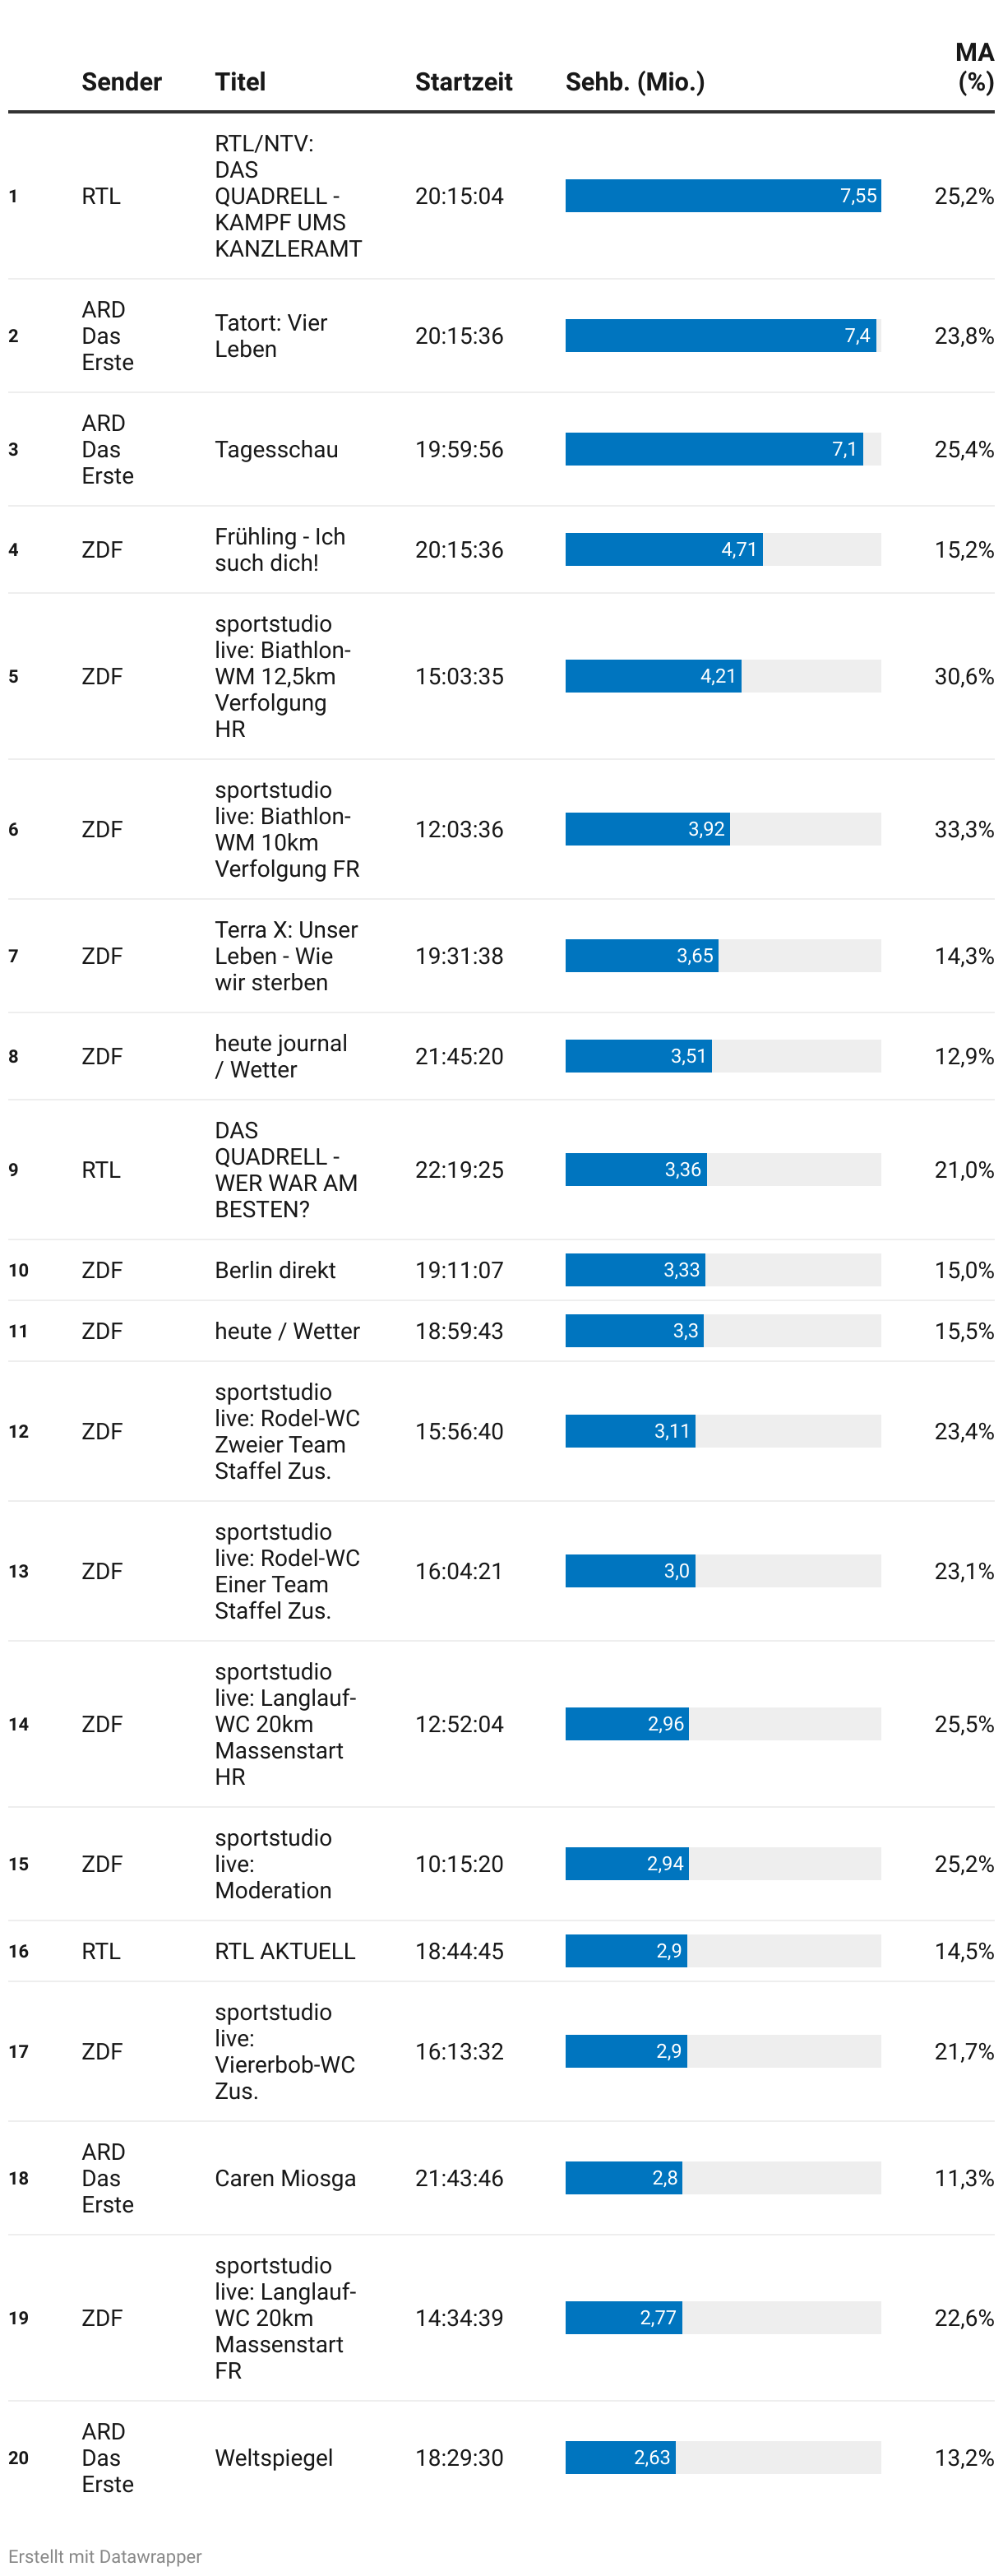Select the "Caren Miosga" row title
Screen dimensions: 1003x2576
click(285, 2178)
